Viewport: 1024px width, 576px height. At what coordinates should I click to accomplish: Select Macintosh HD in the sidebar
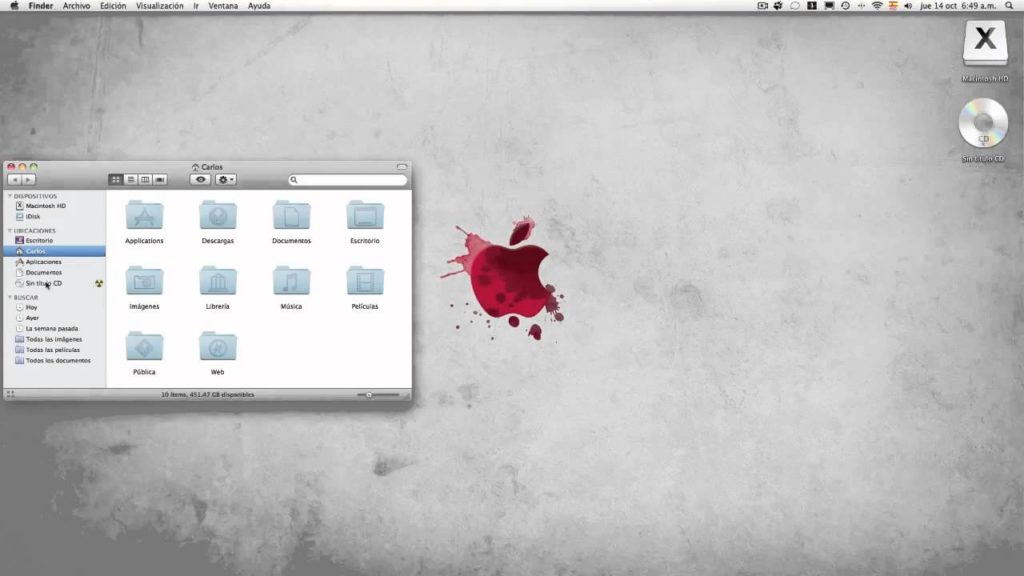pyautogui.click(x=54, y=206)
